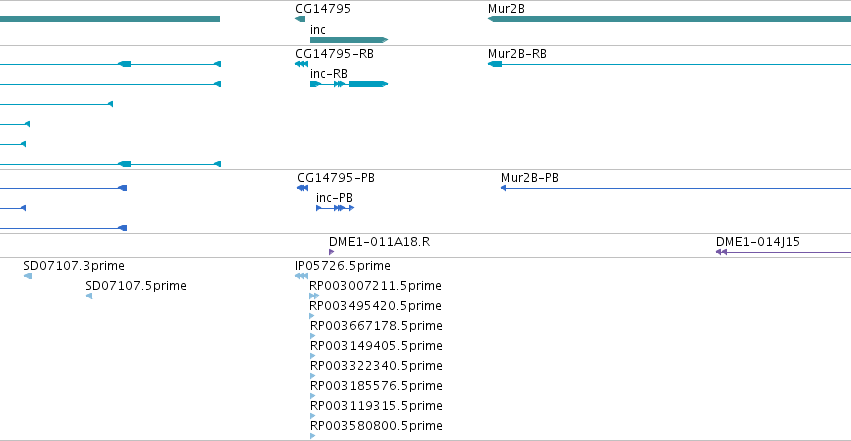Open the Mur2B-RB transcript label

pos(517,54)
